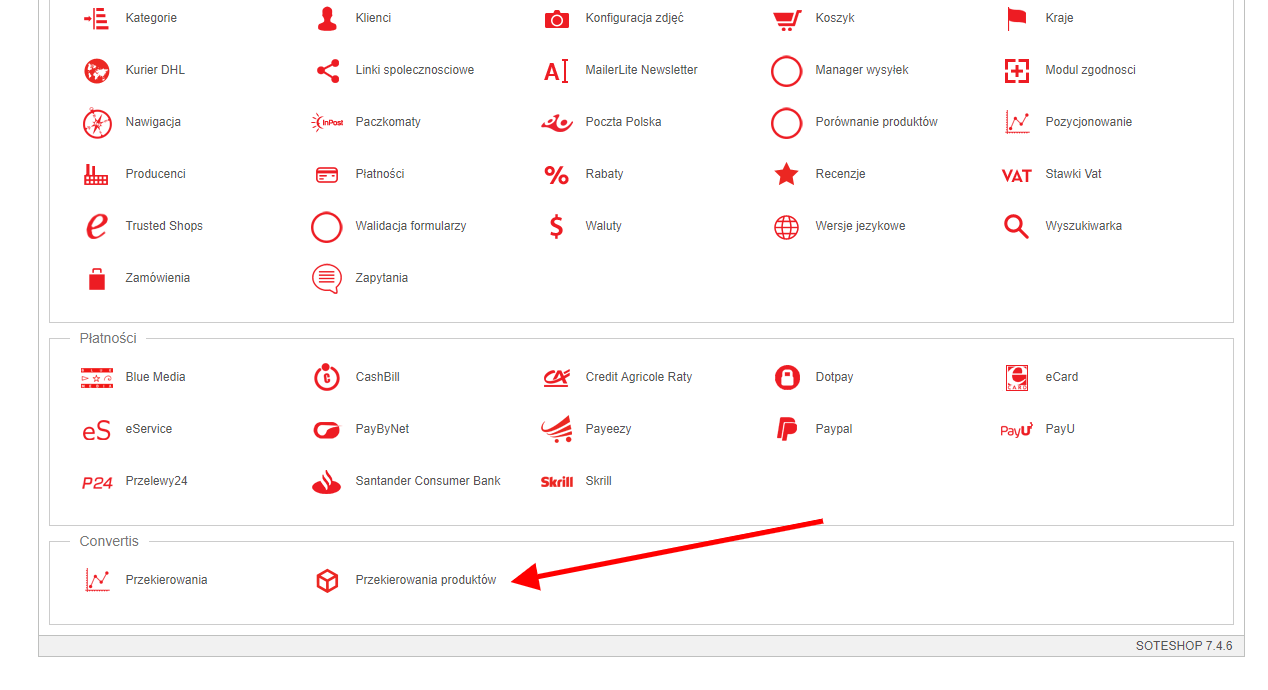Image resolution: width=1268 pixels, height=690 pixels.
Task: Click the MailerLite Newsletter icon
Action: tap(557, 70)
